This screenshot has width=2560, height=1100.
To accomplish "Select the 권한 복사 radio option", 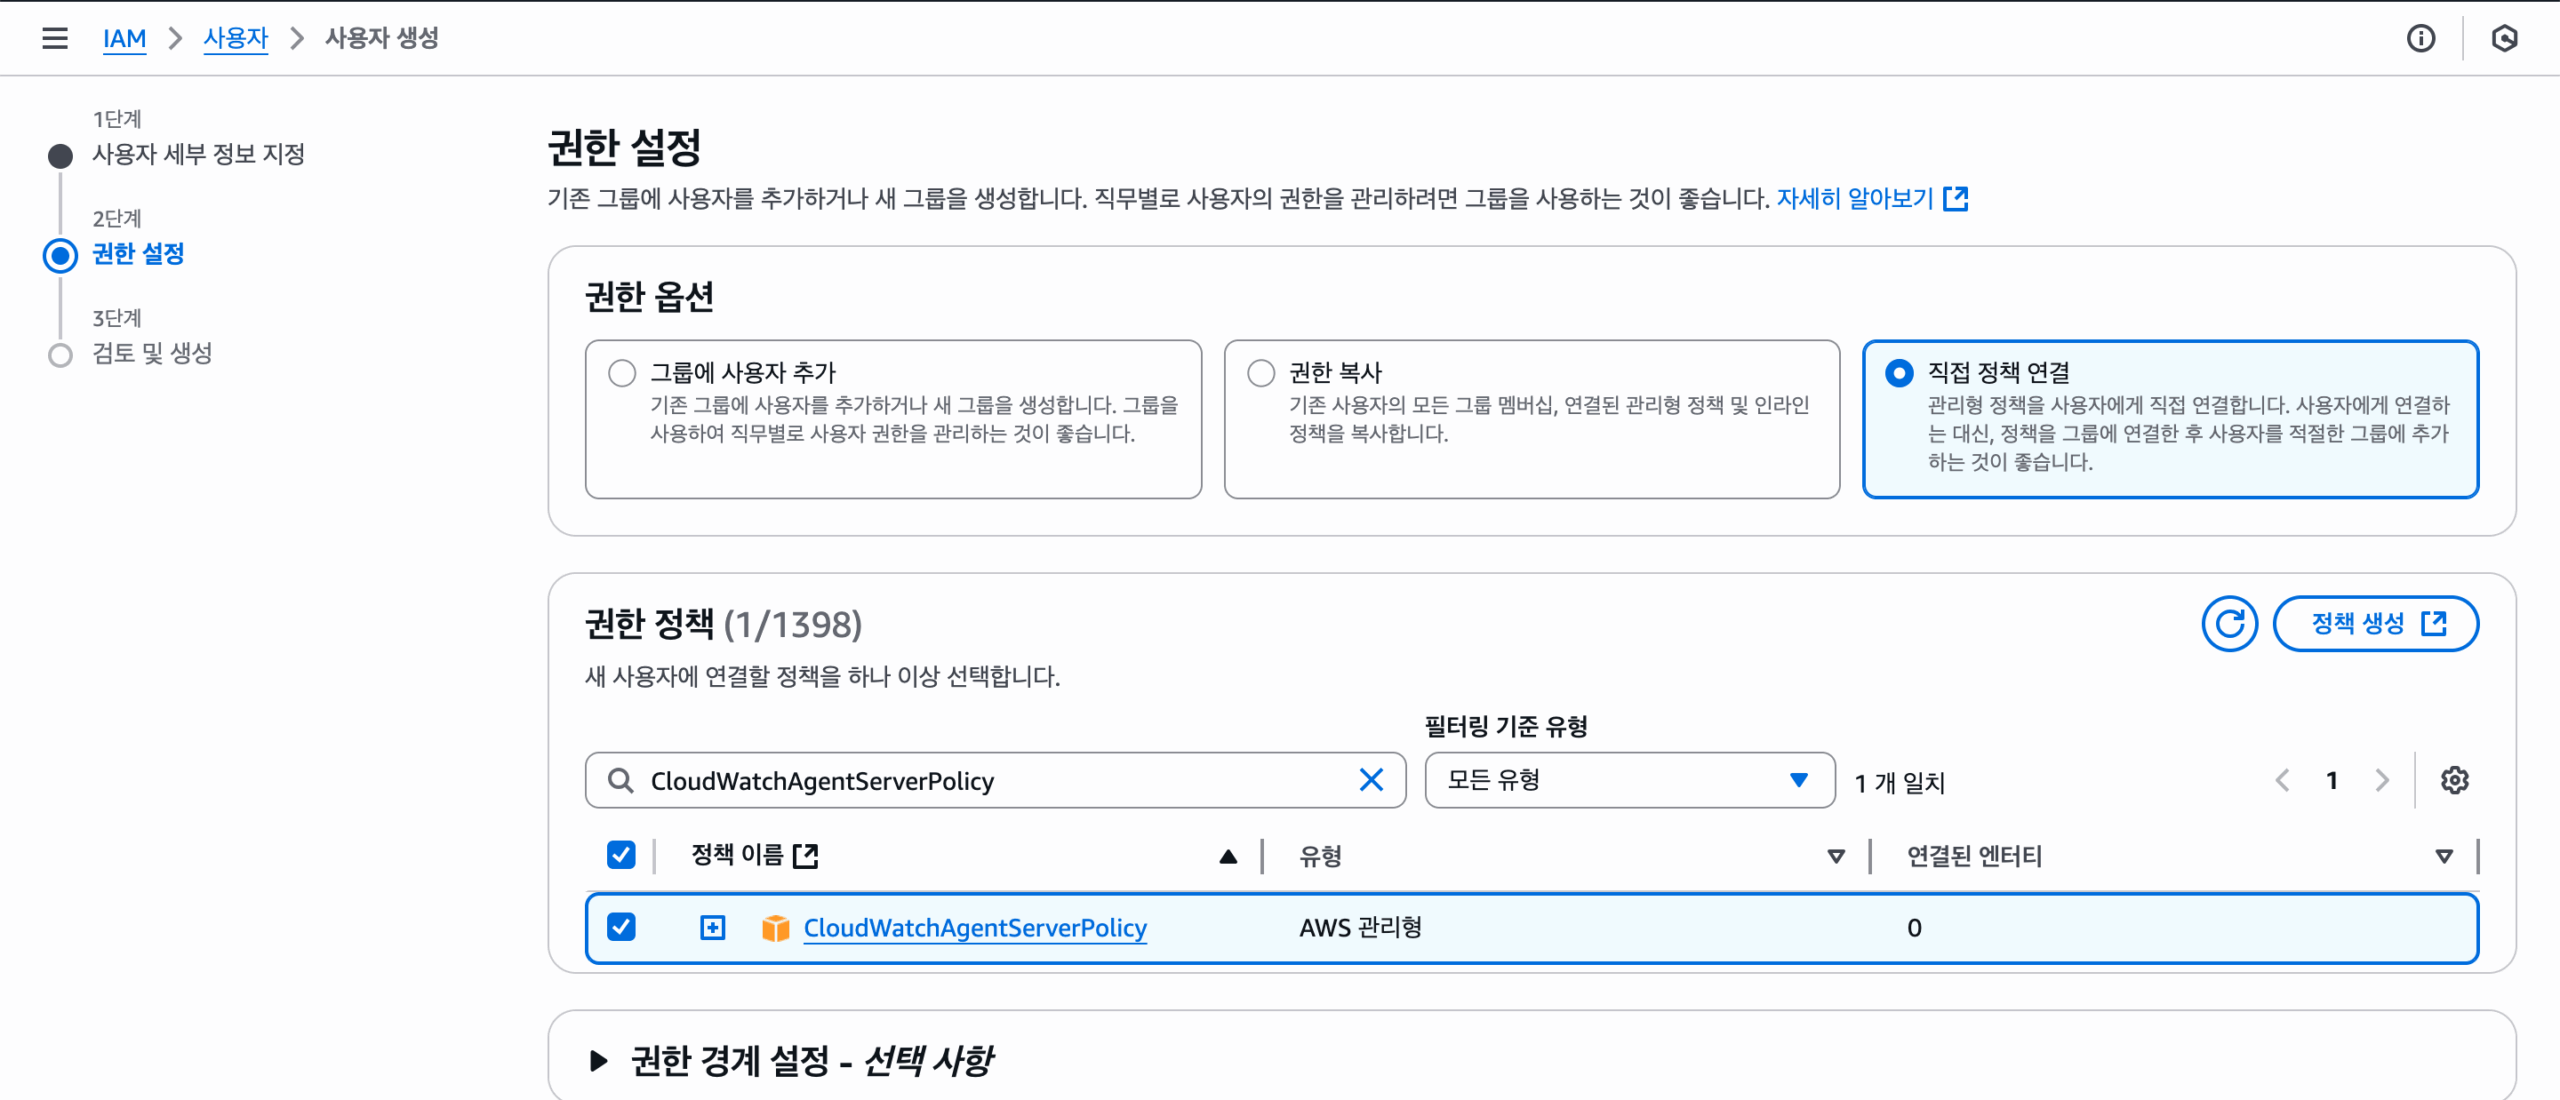I will click(1261, 373).
